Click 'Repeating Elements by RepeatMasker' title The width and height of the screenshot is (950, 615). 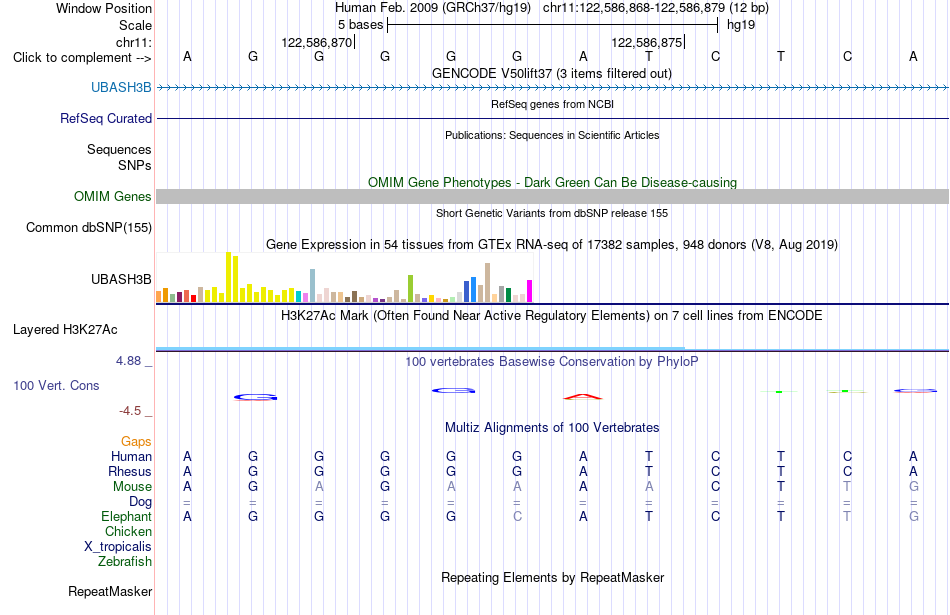pos(553,577)
